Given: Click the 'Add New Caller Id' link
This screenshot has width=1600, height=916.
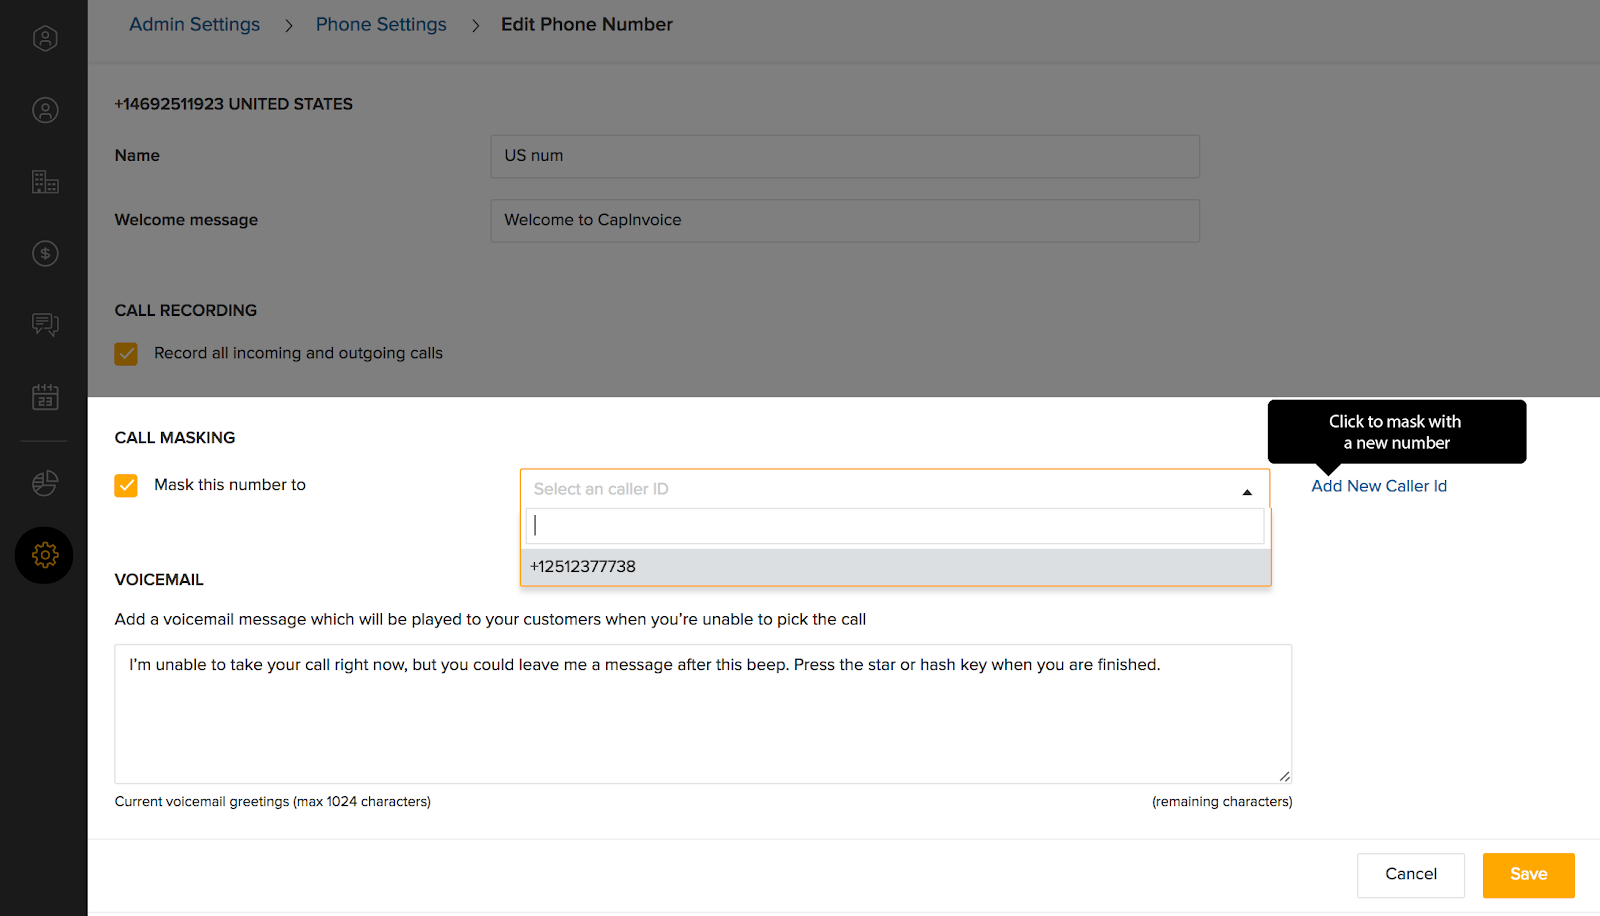Looking at the screenshot, I should pyautogui.click(x=1379, y=486).
